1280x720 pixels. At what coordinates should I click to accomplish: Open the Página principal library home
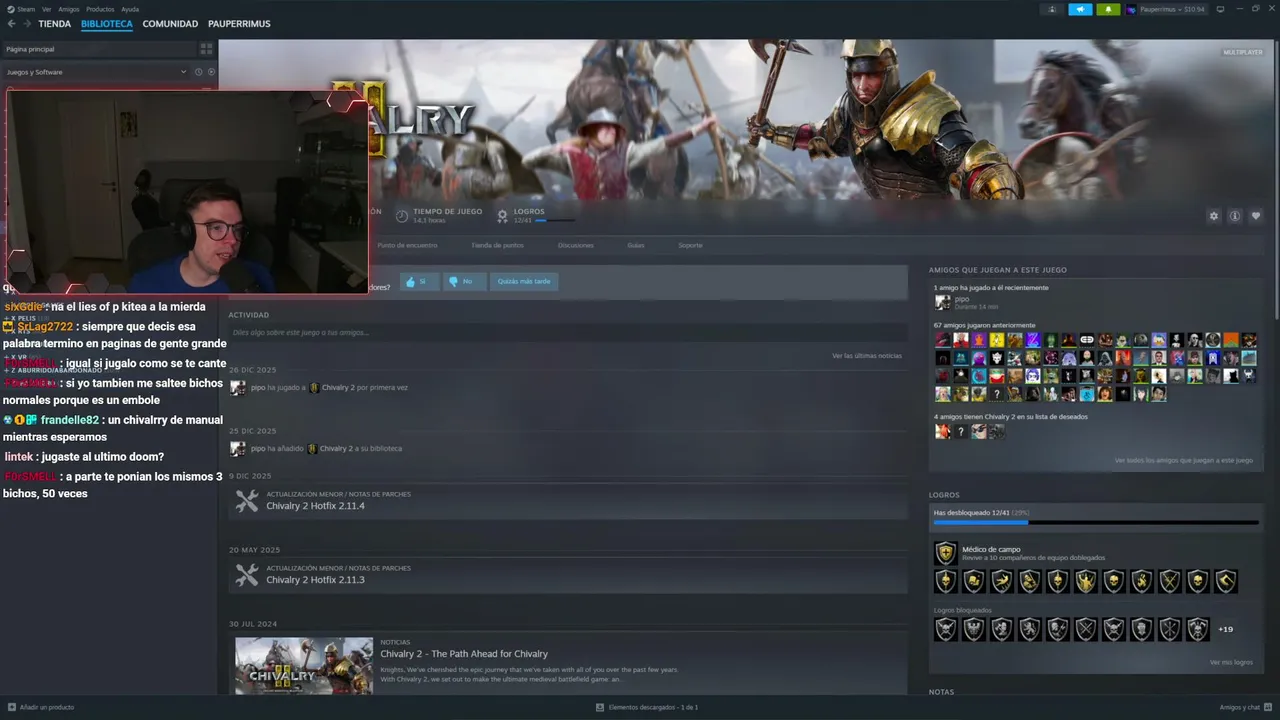[100, 49]
